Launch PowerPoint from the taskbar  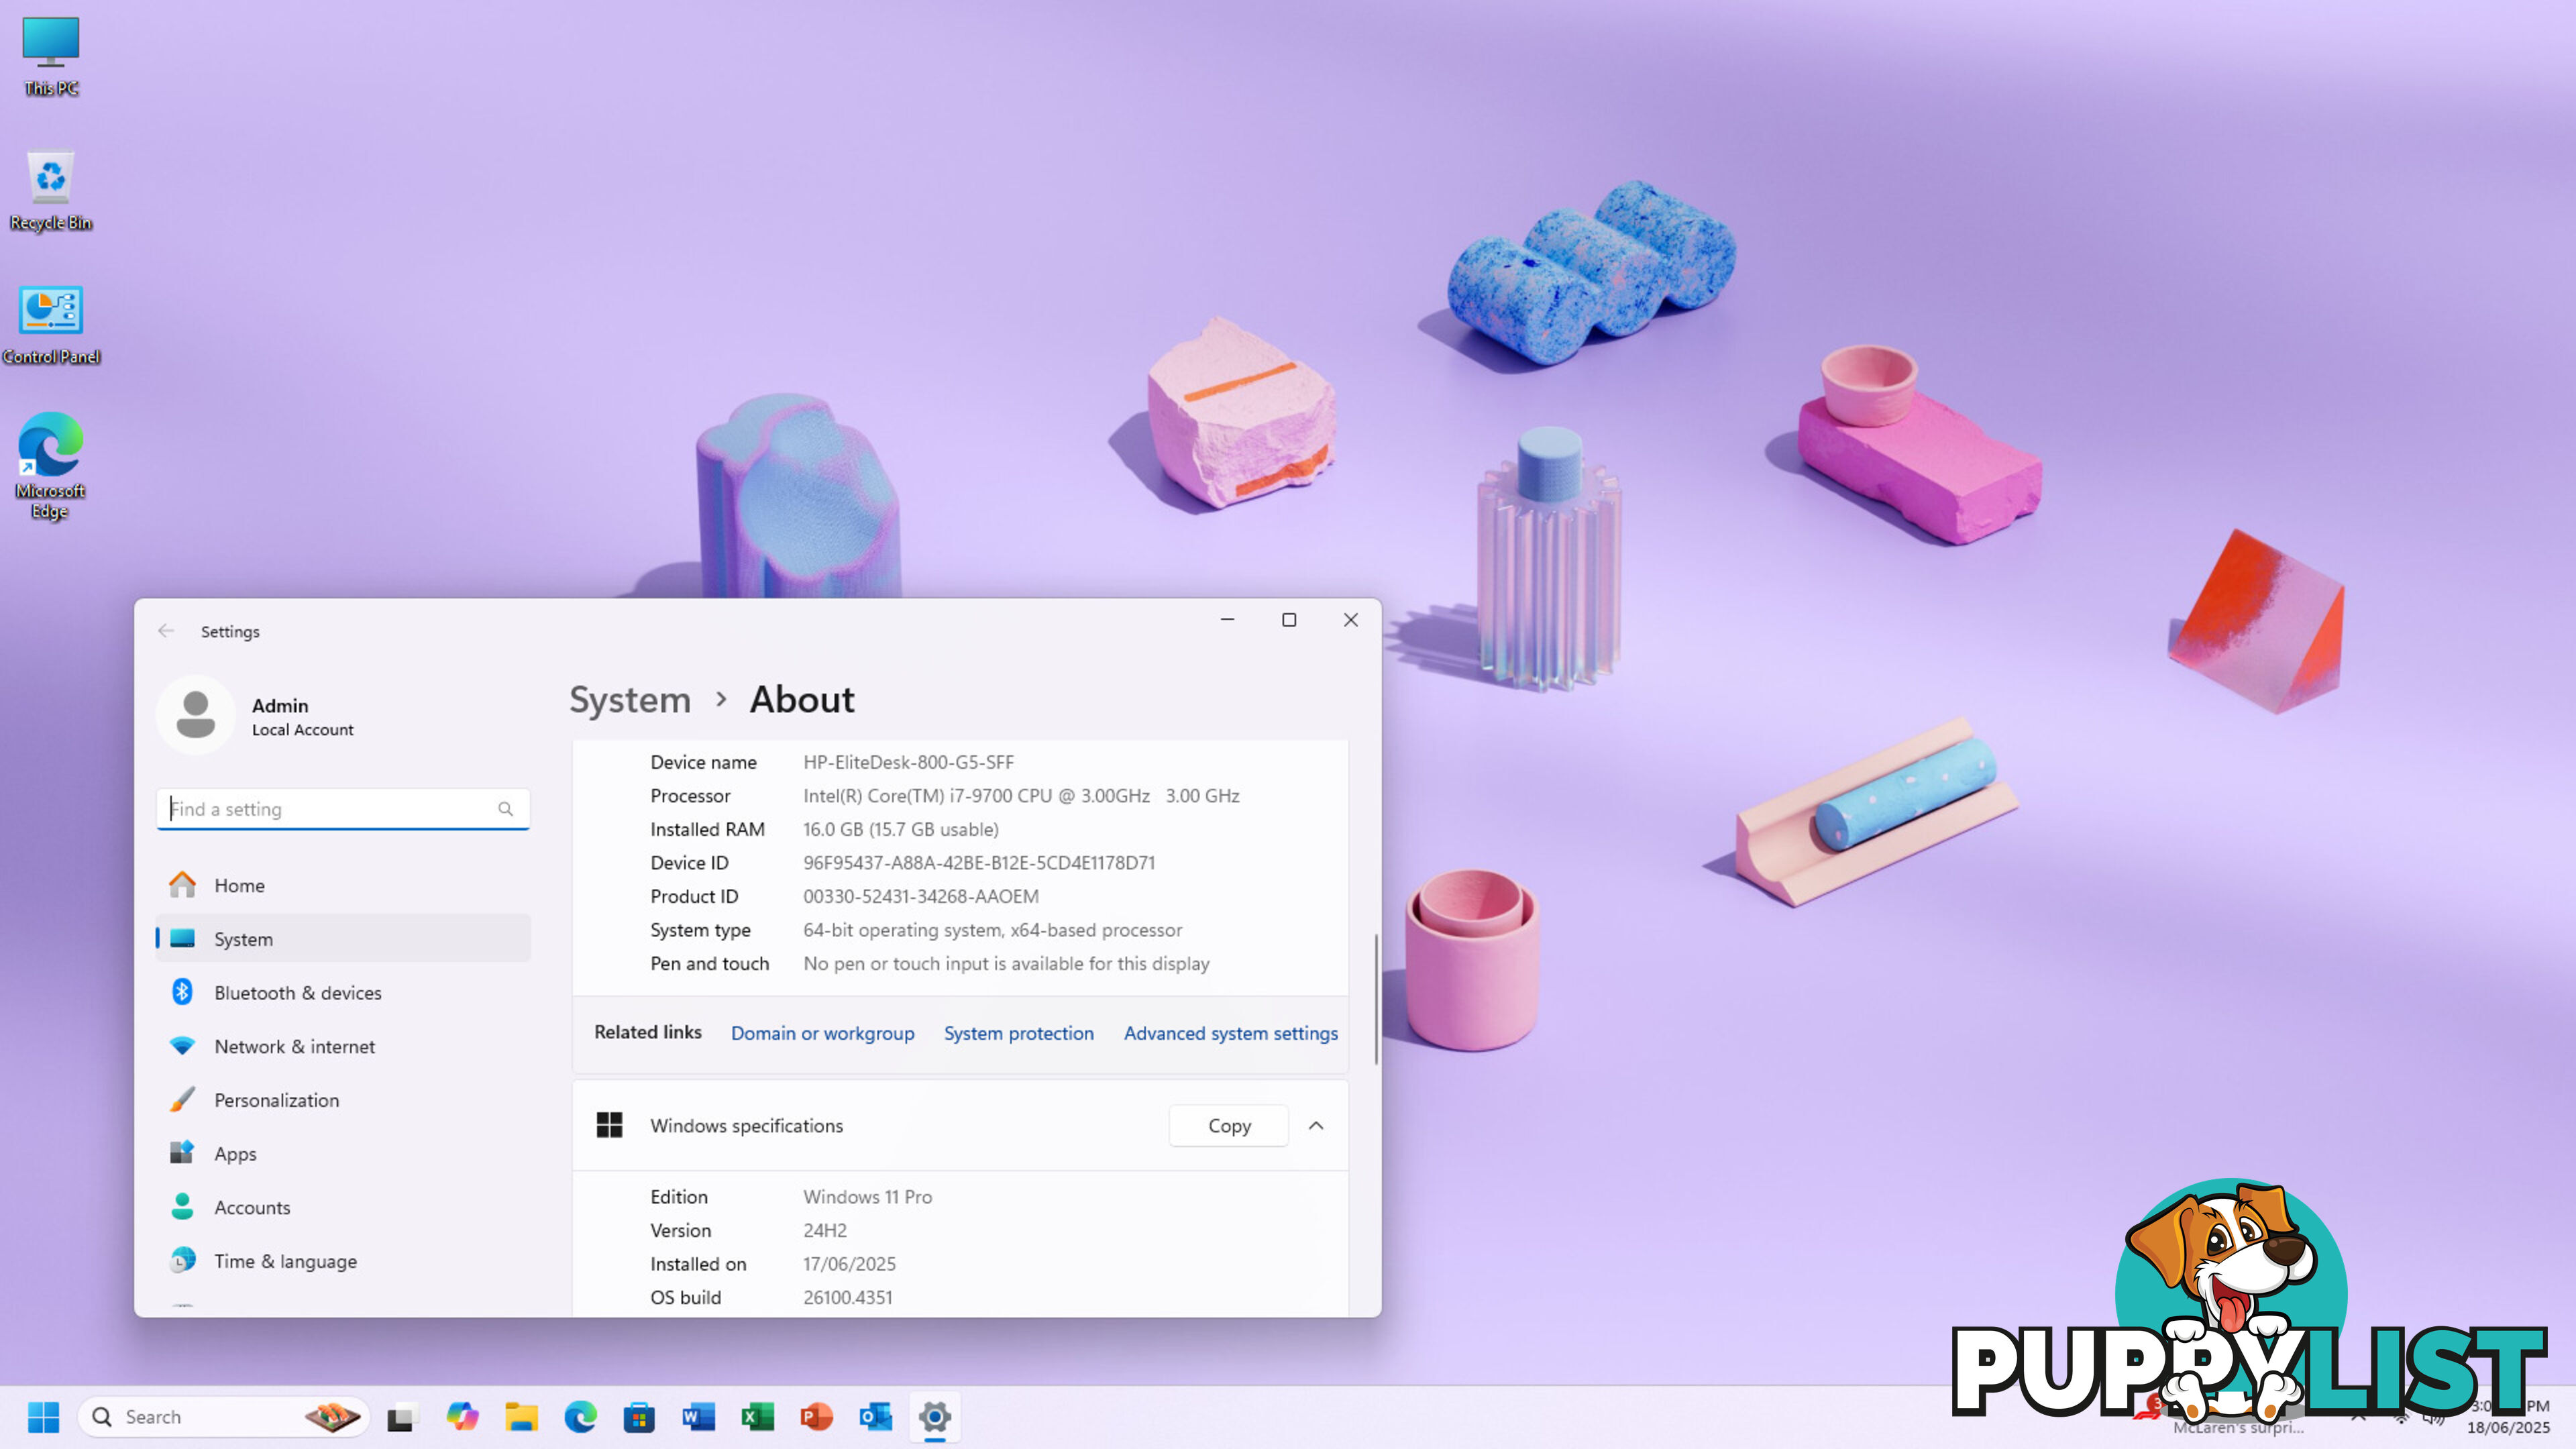pyautogui.click(x=816, y=1417)
